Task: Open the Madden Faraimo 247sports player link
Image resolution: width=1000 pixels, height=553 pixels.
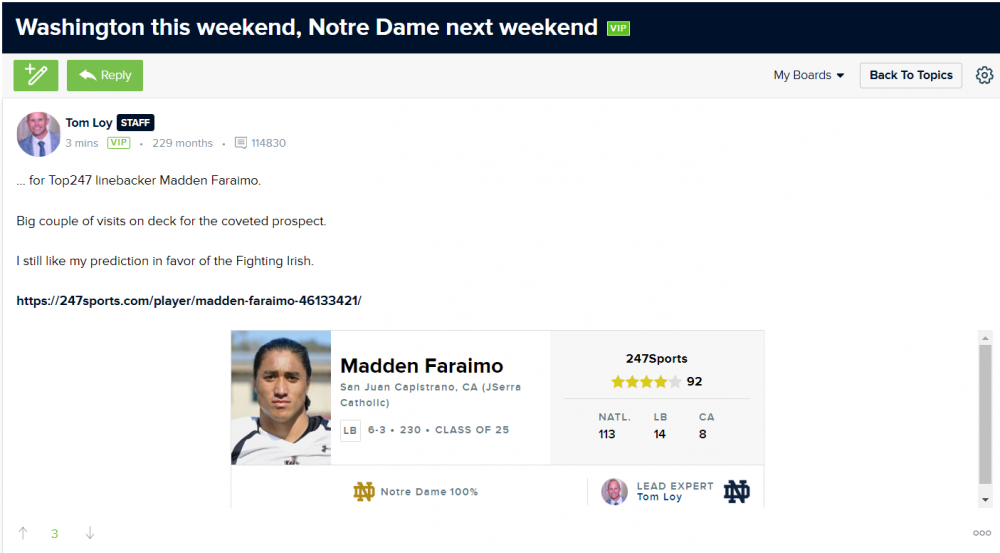Action: pyautogui.click(x=189, y=300)
